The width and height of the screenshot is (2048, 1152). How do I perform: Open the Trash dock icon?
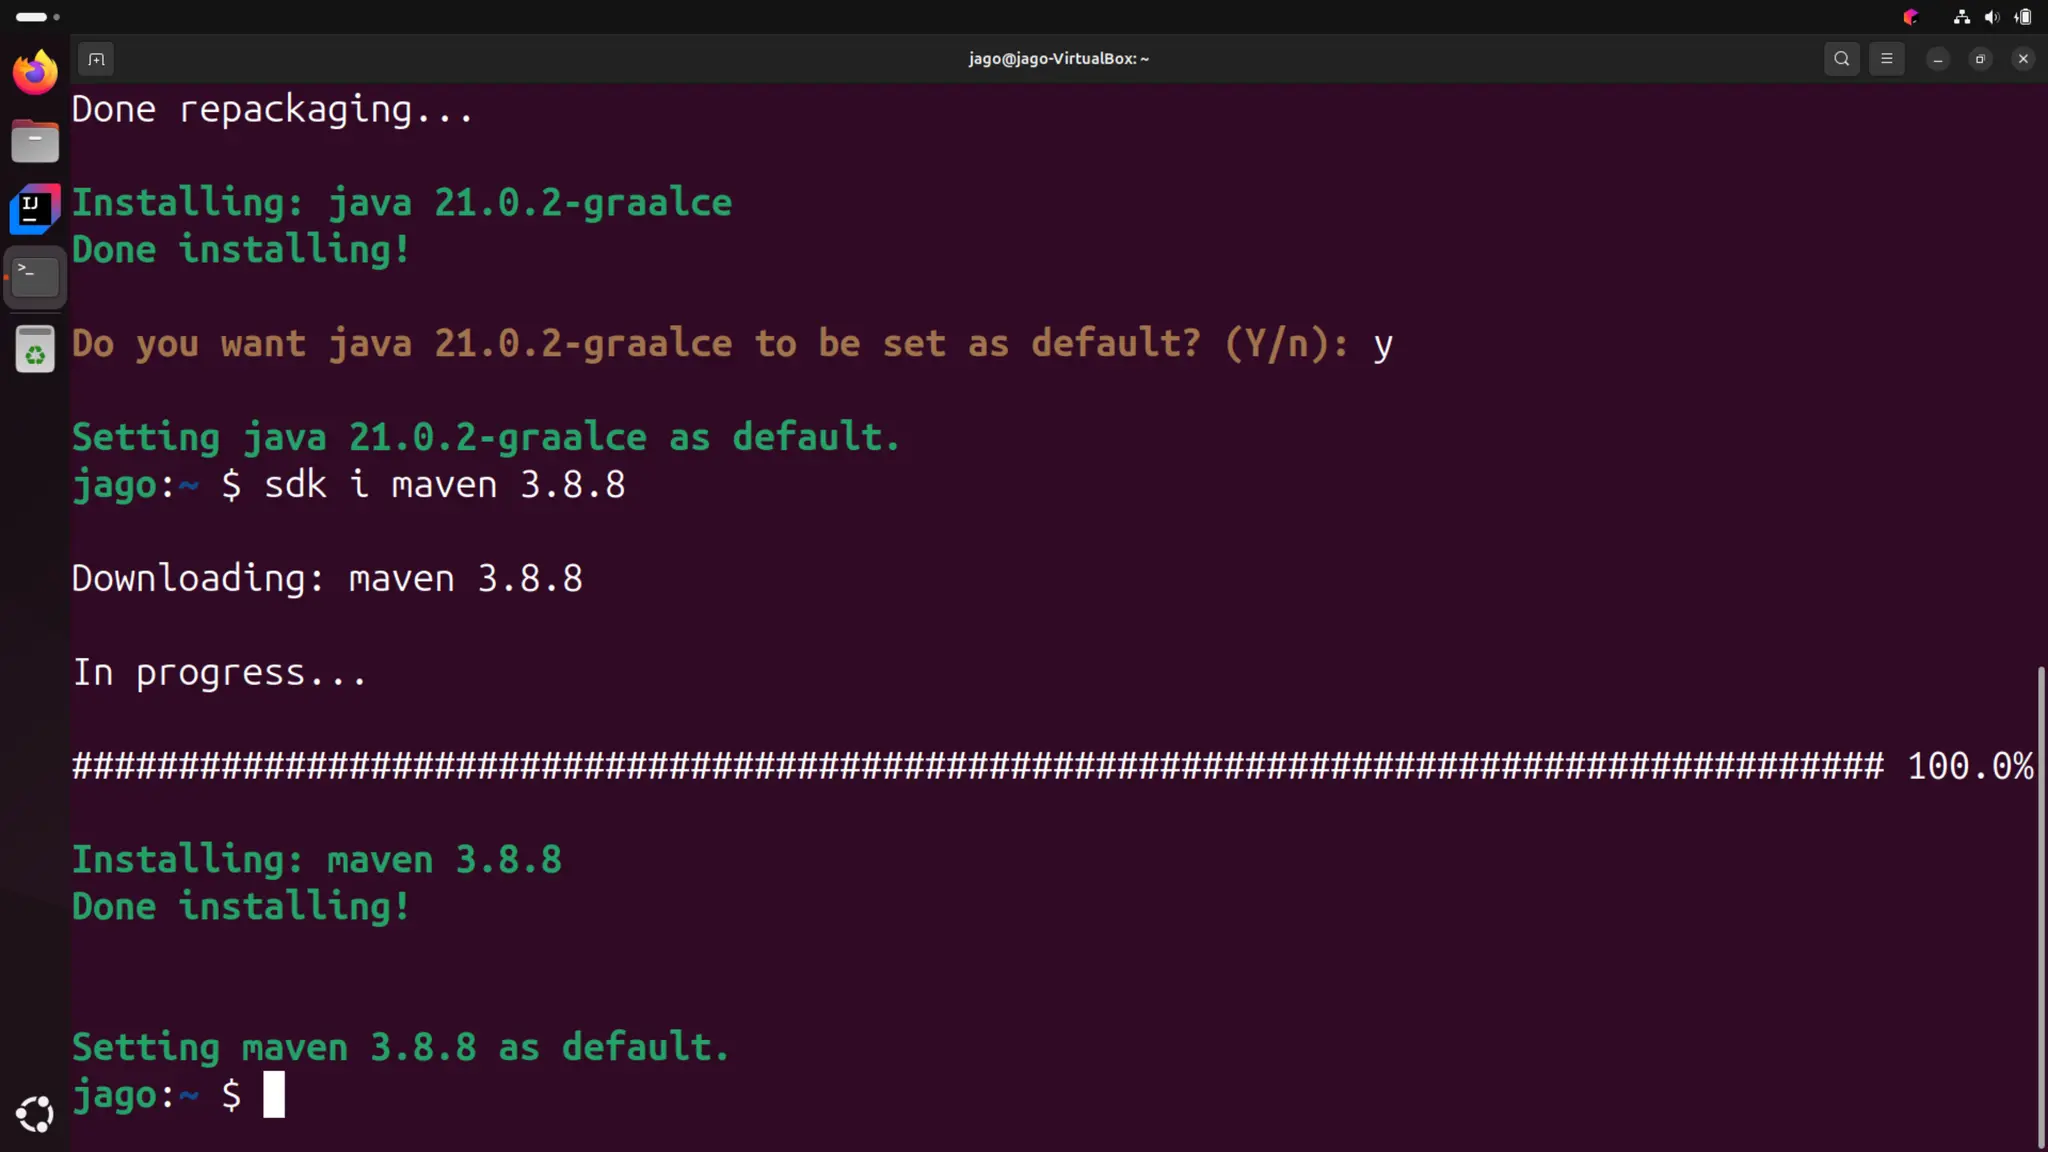pos(35,349)
